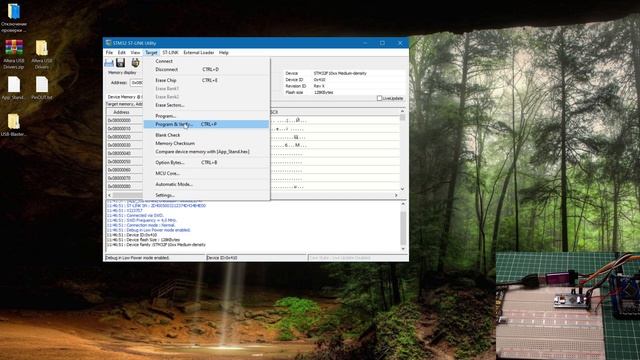Click memory table horizontal scroll left arrow
The image size is (640, 360).
tap(109, 196)
